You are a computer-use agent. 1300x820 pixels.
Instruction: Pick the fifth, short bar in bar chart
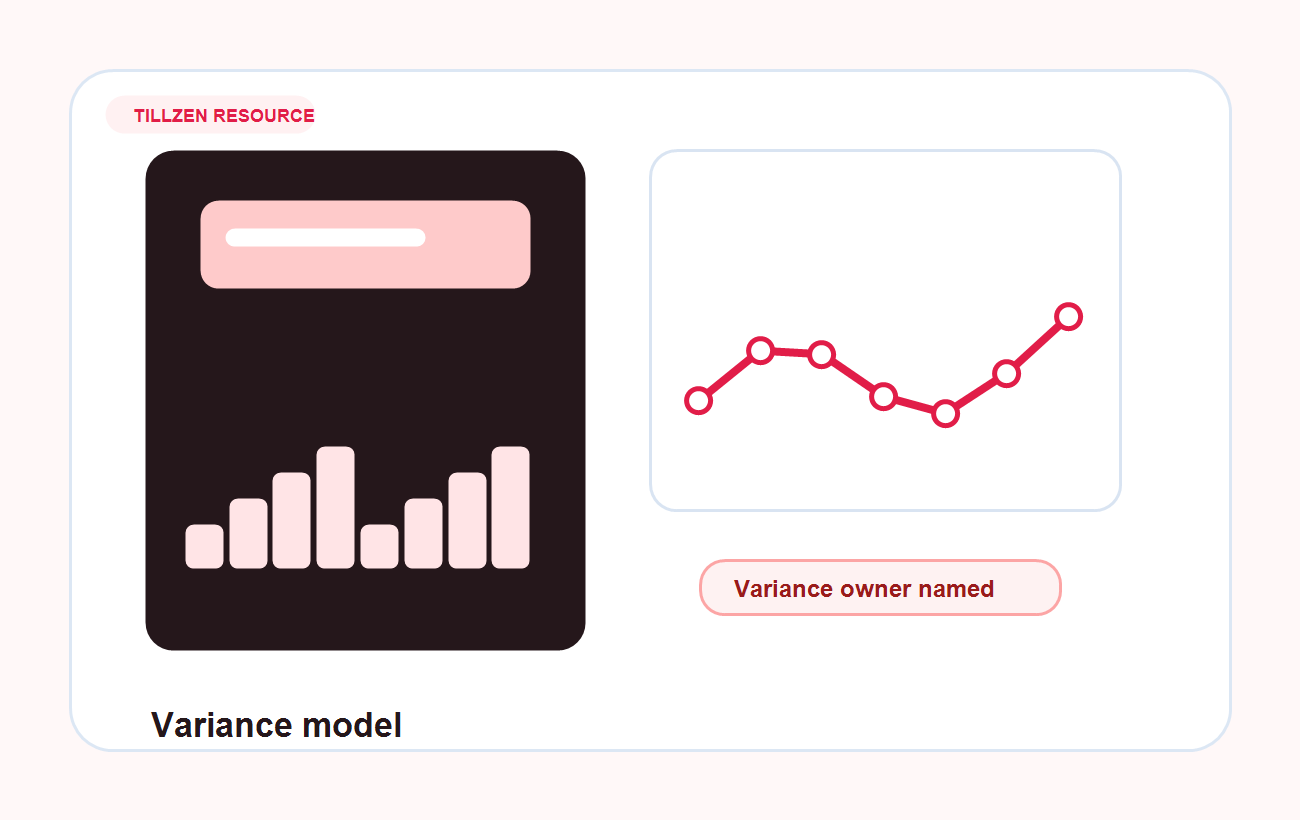coord(379,546)
